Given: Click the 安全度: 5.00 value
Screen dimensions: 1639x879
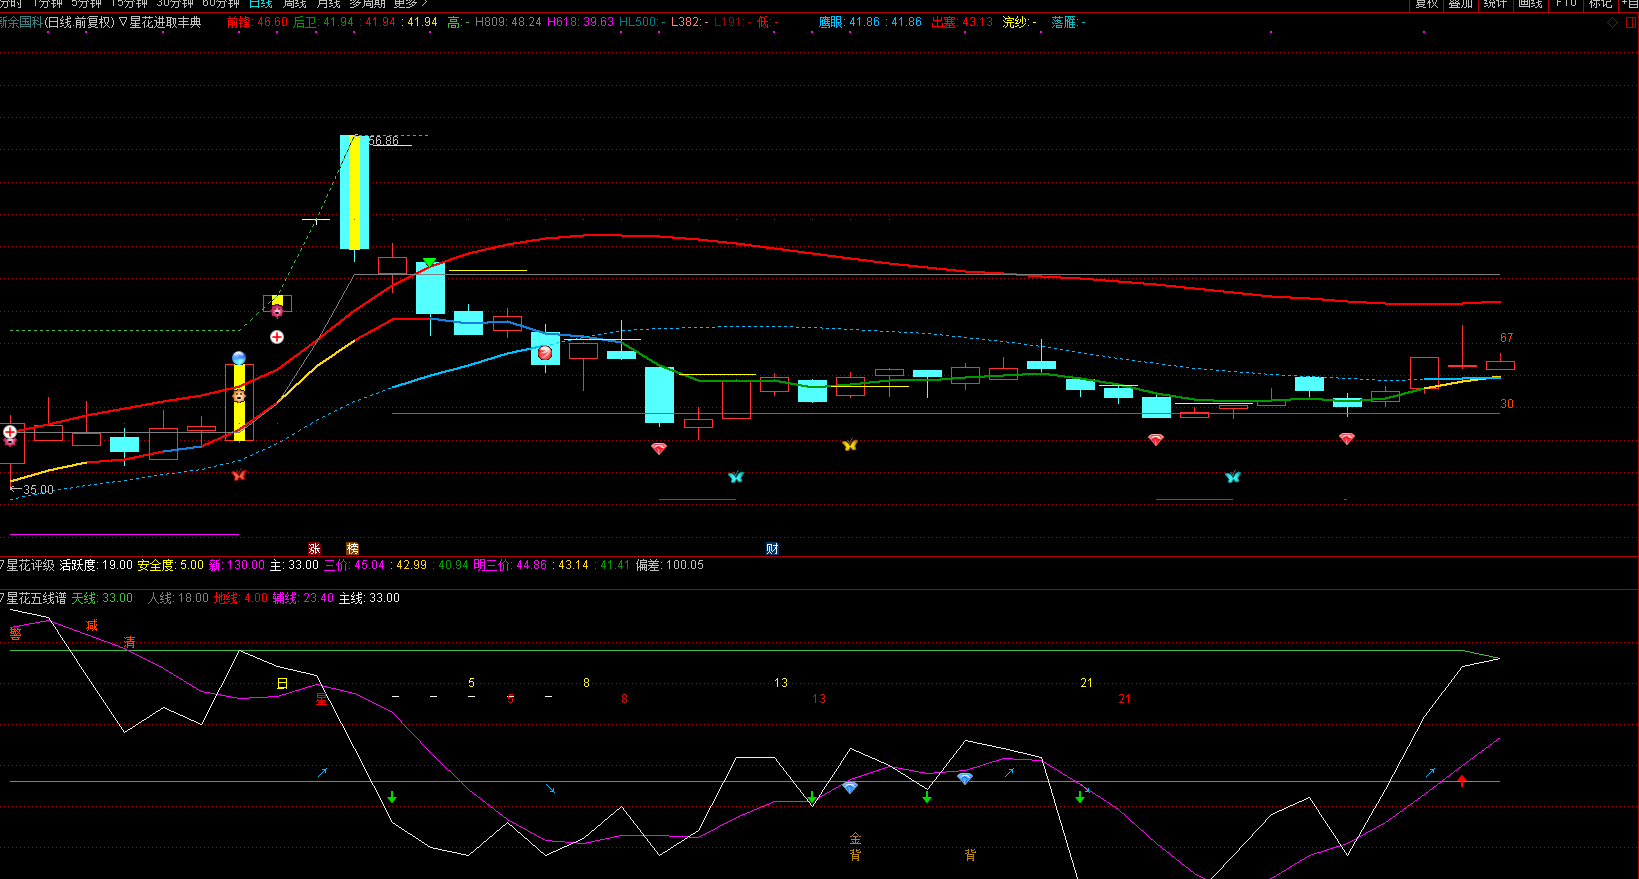Looking at the screenshot, I should (171, 565).
